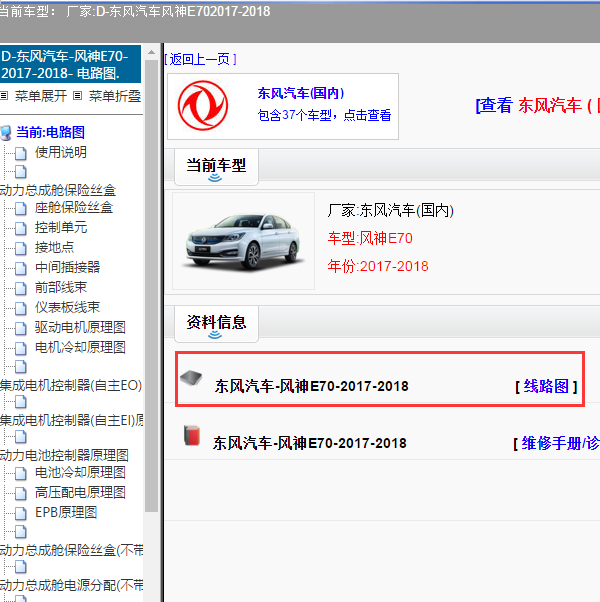Open the 线路图 link
The height and width of the screenshot is (602, 600).
[x=546, y=386]
